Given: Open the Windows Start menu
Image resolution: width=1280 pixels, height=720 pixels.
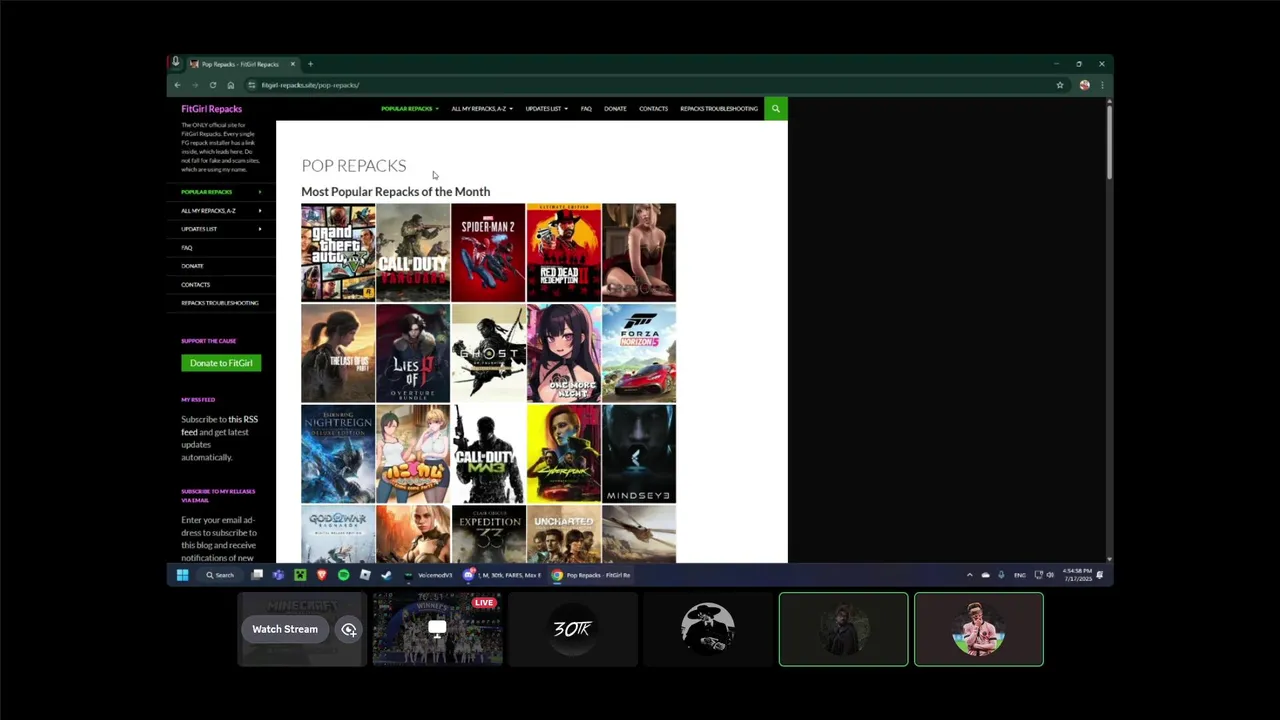Looking at the screenshot, I should coord(183,575).
